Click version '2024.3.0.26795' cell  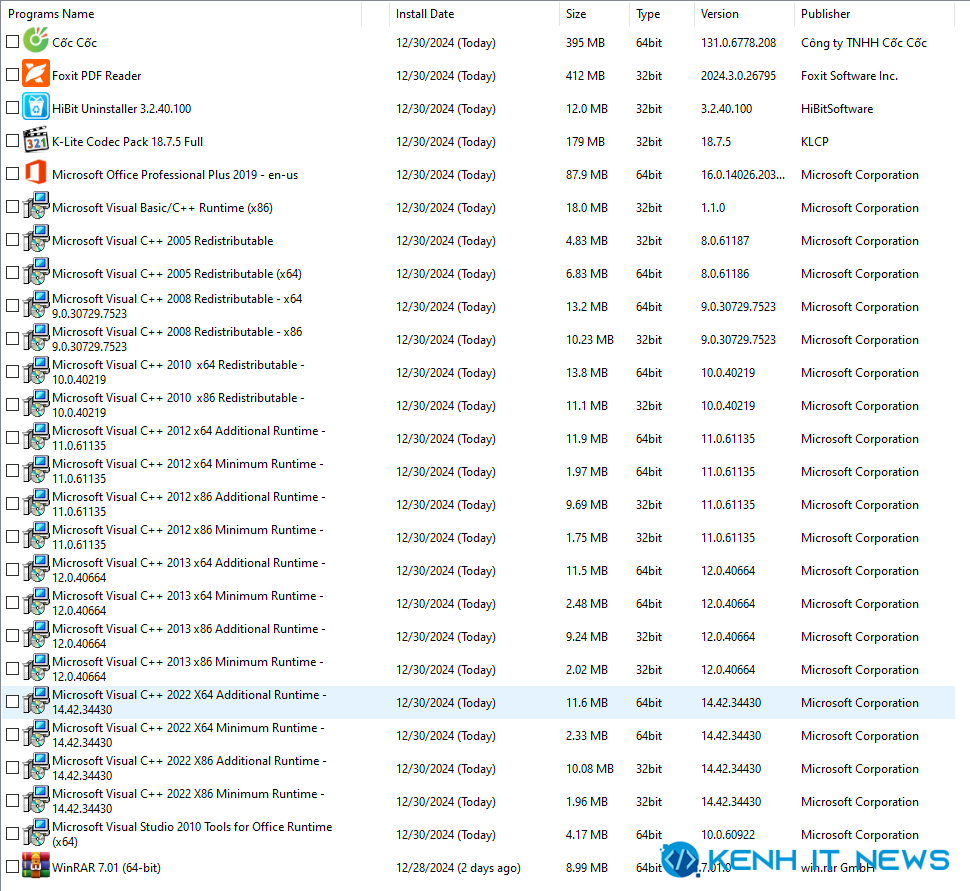pos(738,75)
